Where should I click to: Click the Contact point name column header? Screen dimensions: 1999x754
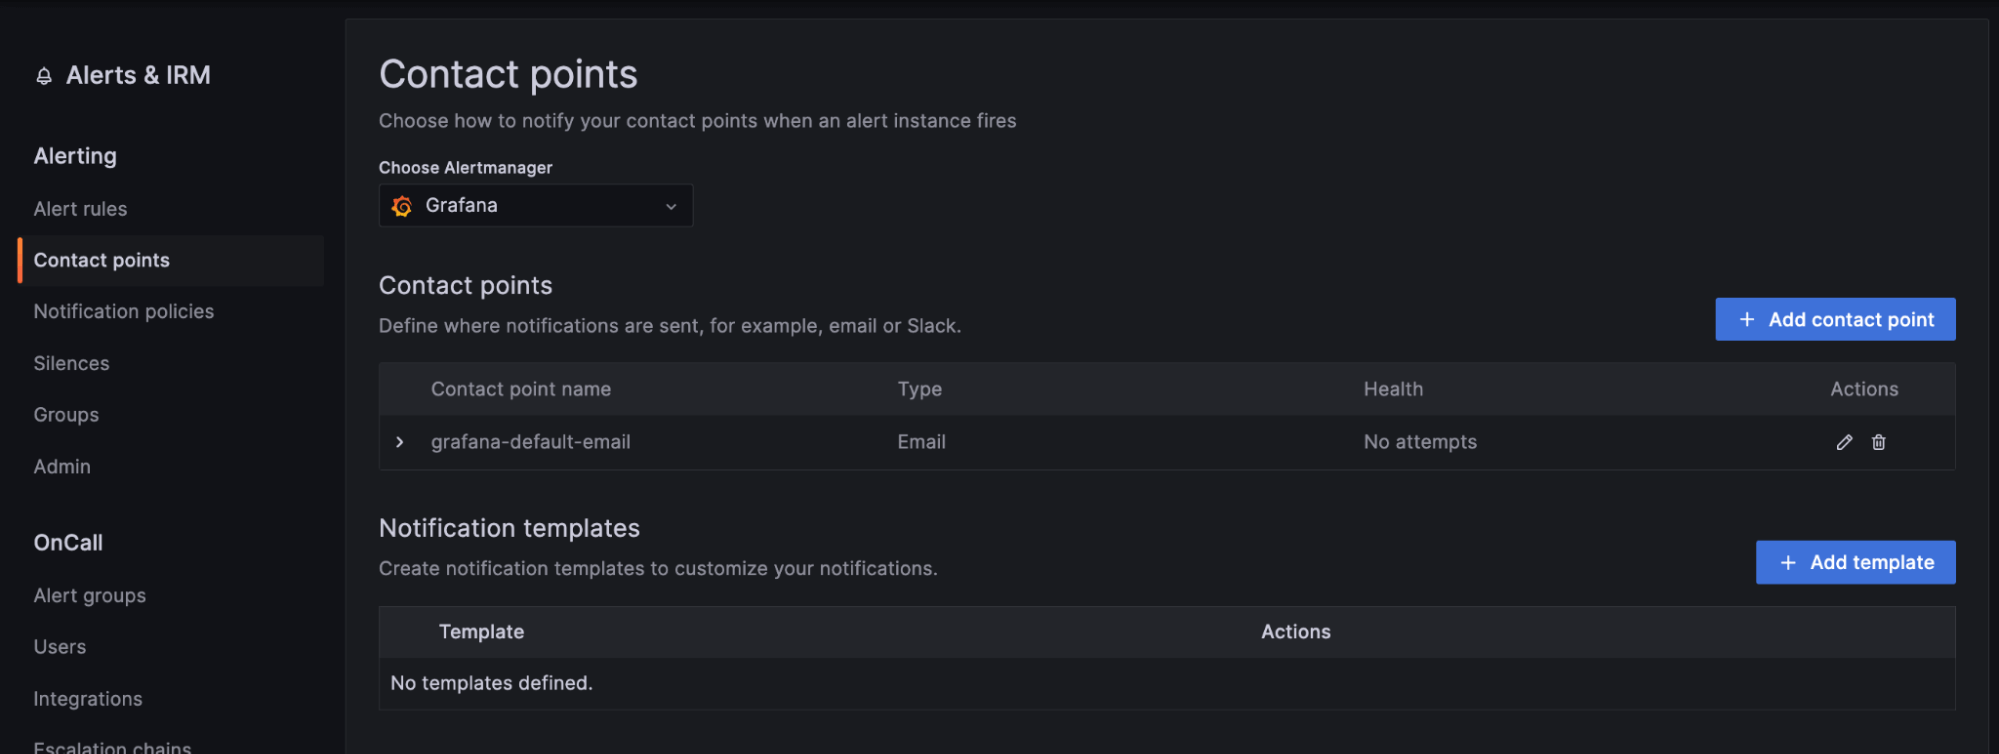tap(521, 389)
